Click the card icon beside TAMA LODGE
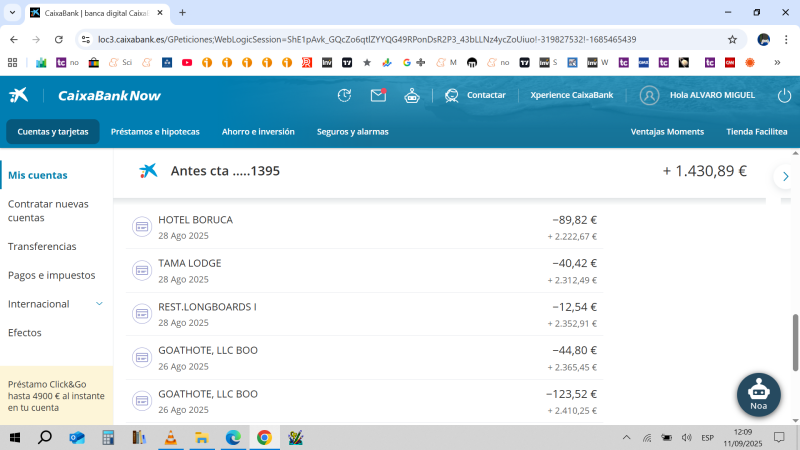 (142, 270)
